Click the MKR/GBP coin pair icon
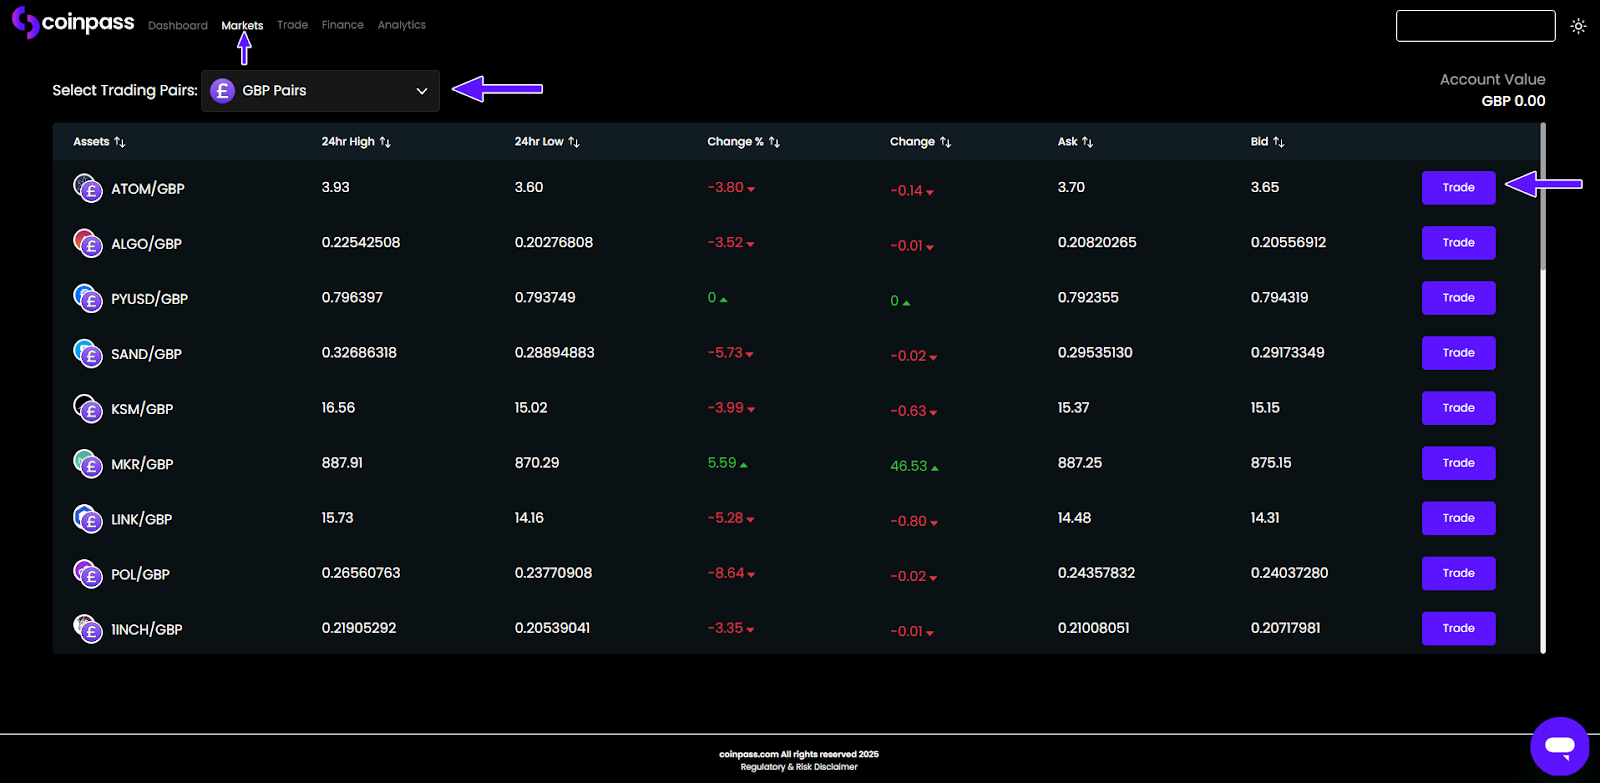 pyautogui.click(x=88, y=464)
